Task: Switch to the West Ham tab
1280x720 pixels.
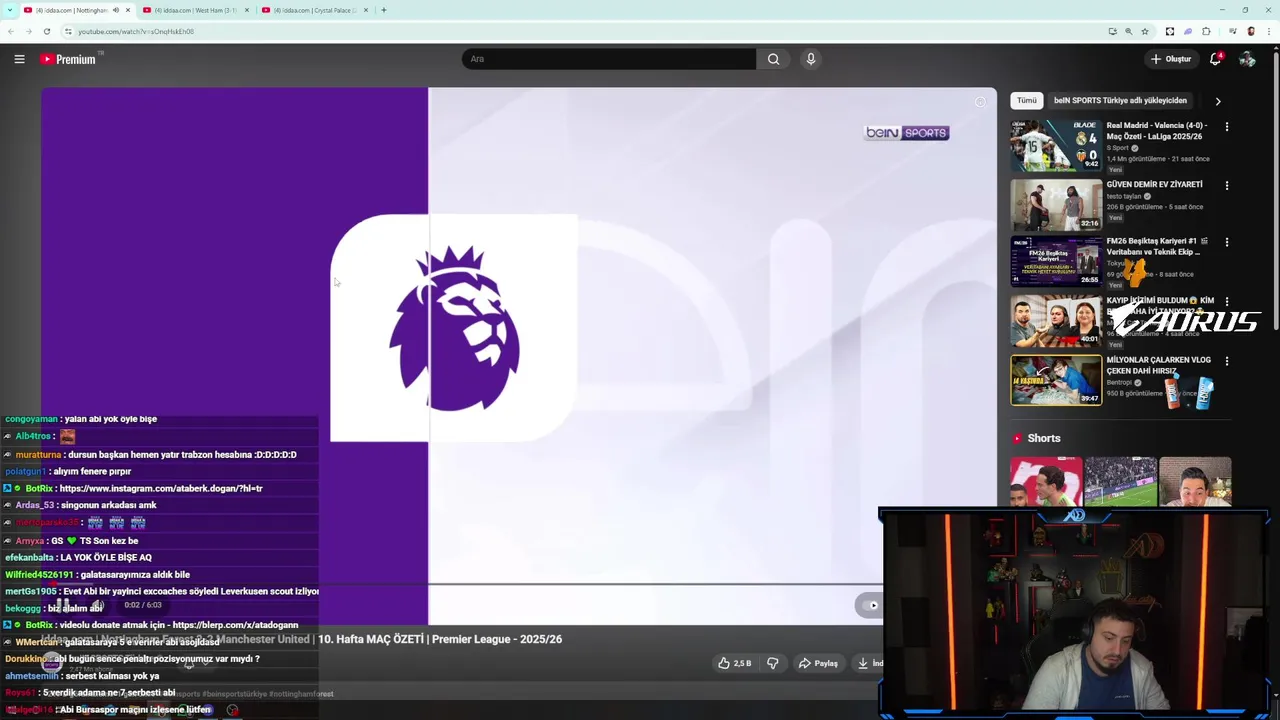Action: (195, 10)
